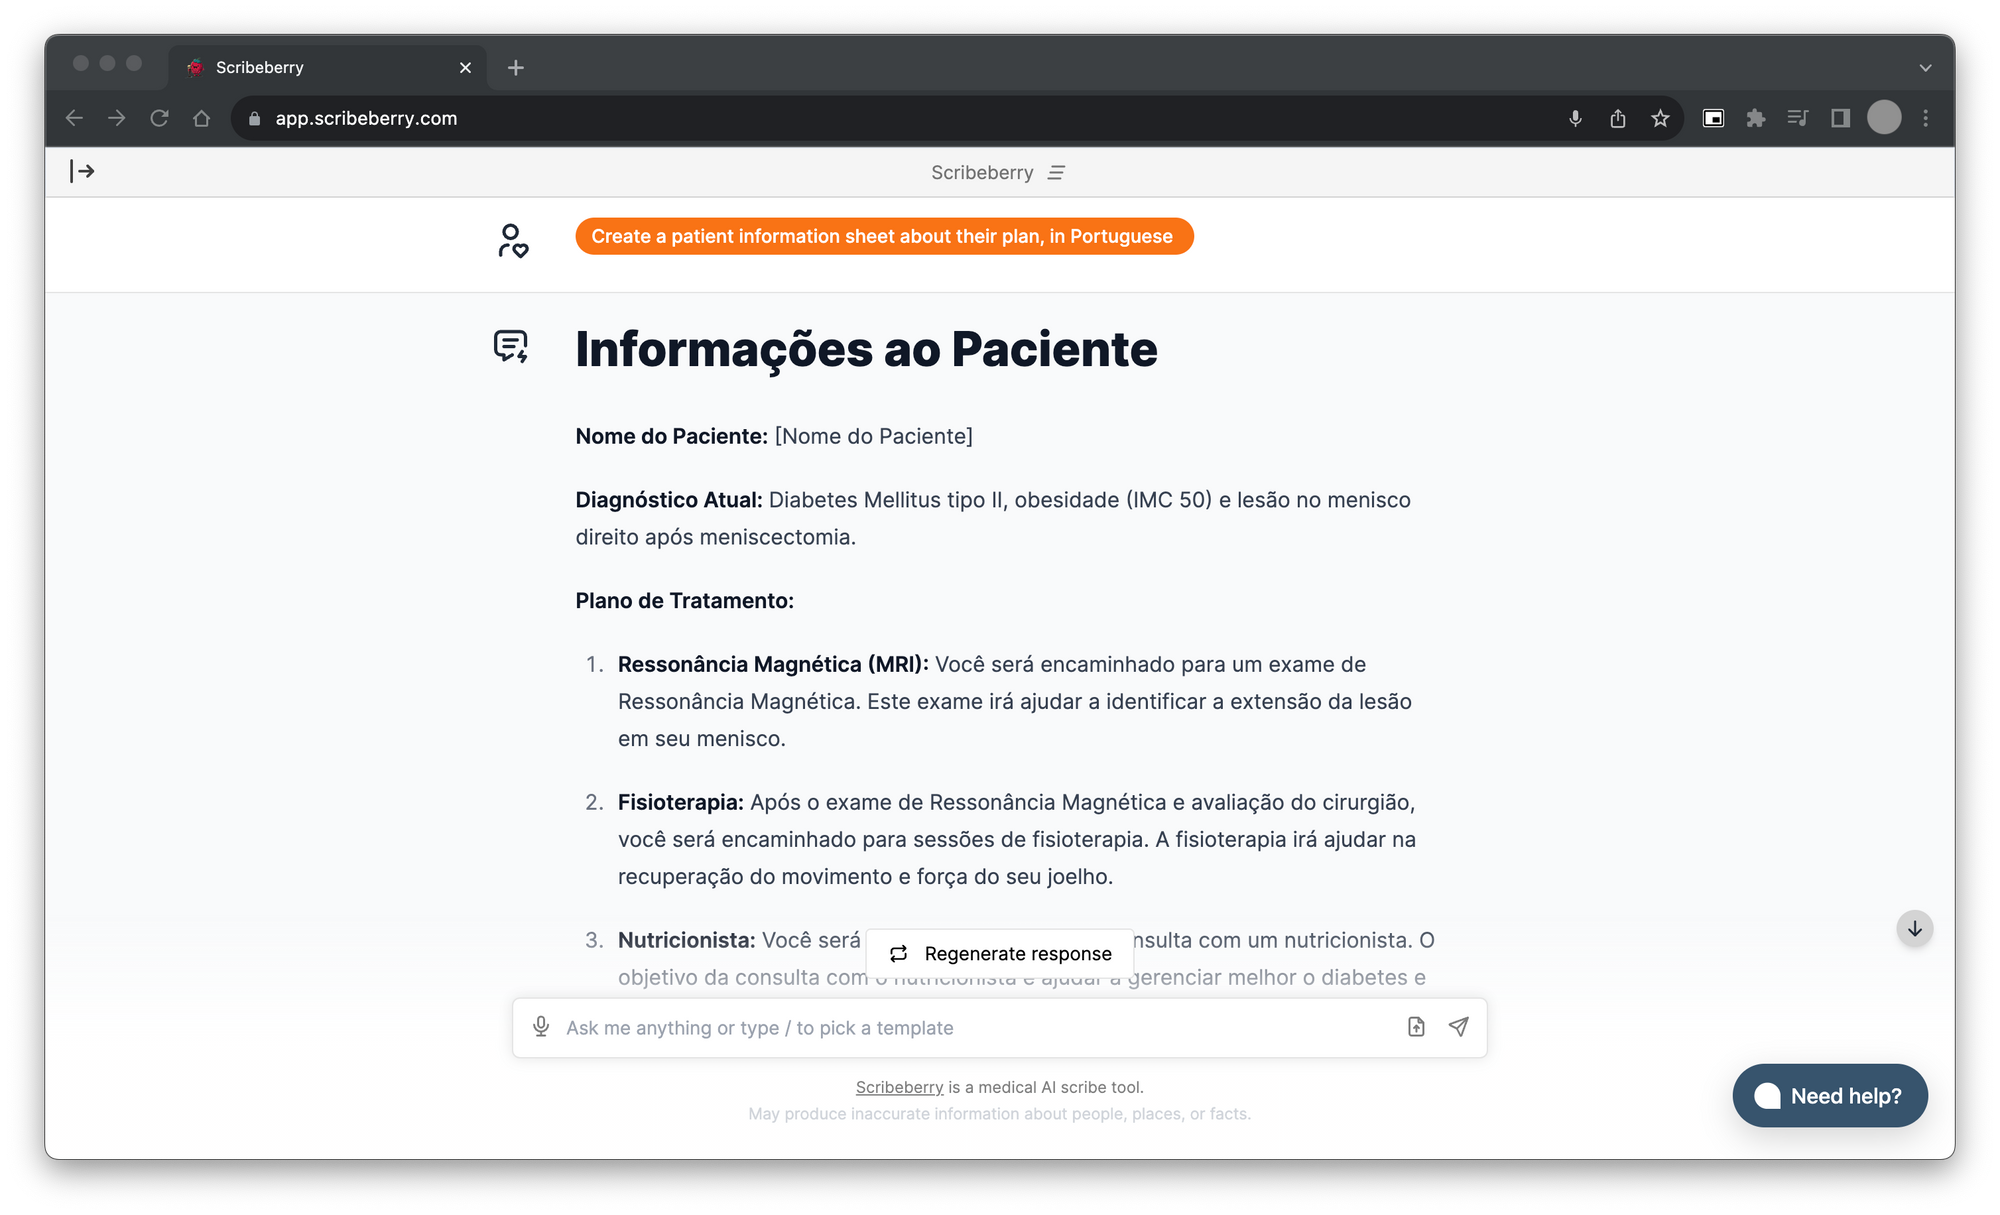
Task: Bookmark page with star icon
Action: [1660, 118]
